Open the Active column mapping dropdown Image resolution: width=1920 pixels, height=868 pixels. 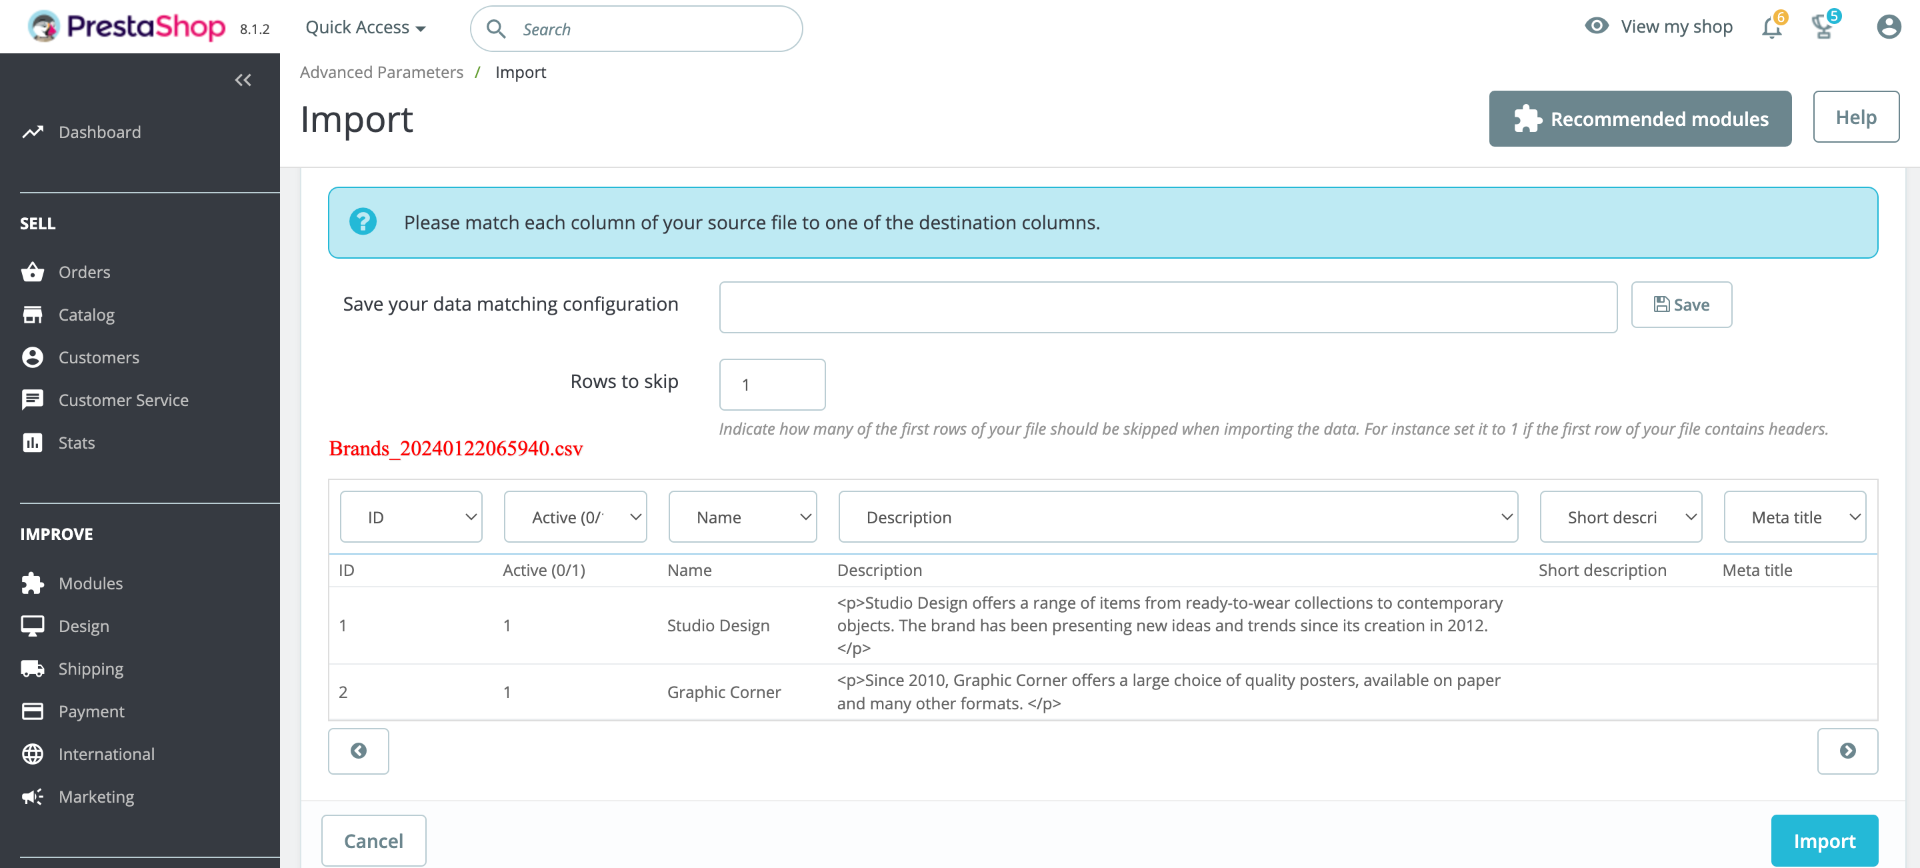pyautogui.click(x=575, y=517)
